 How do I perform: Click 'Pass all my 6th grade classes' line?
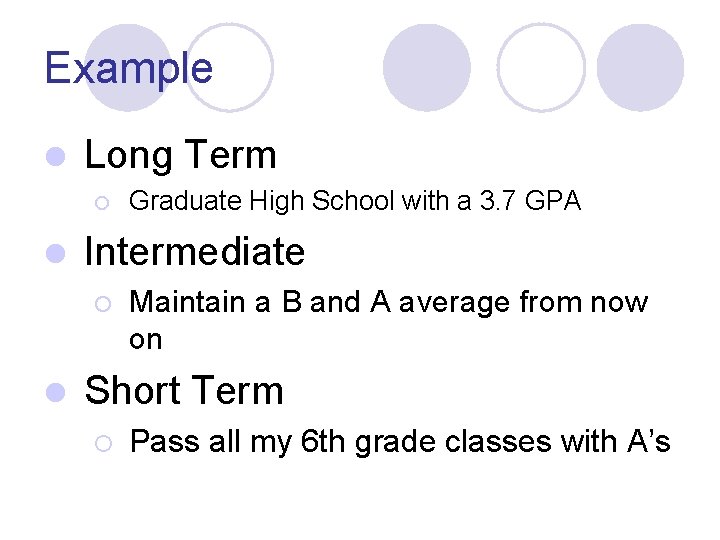(x=400, y=441)
